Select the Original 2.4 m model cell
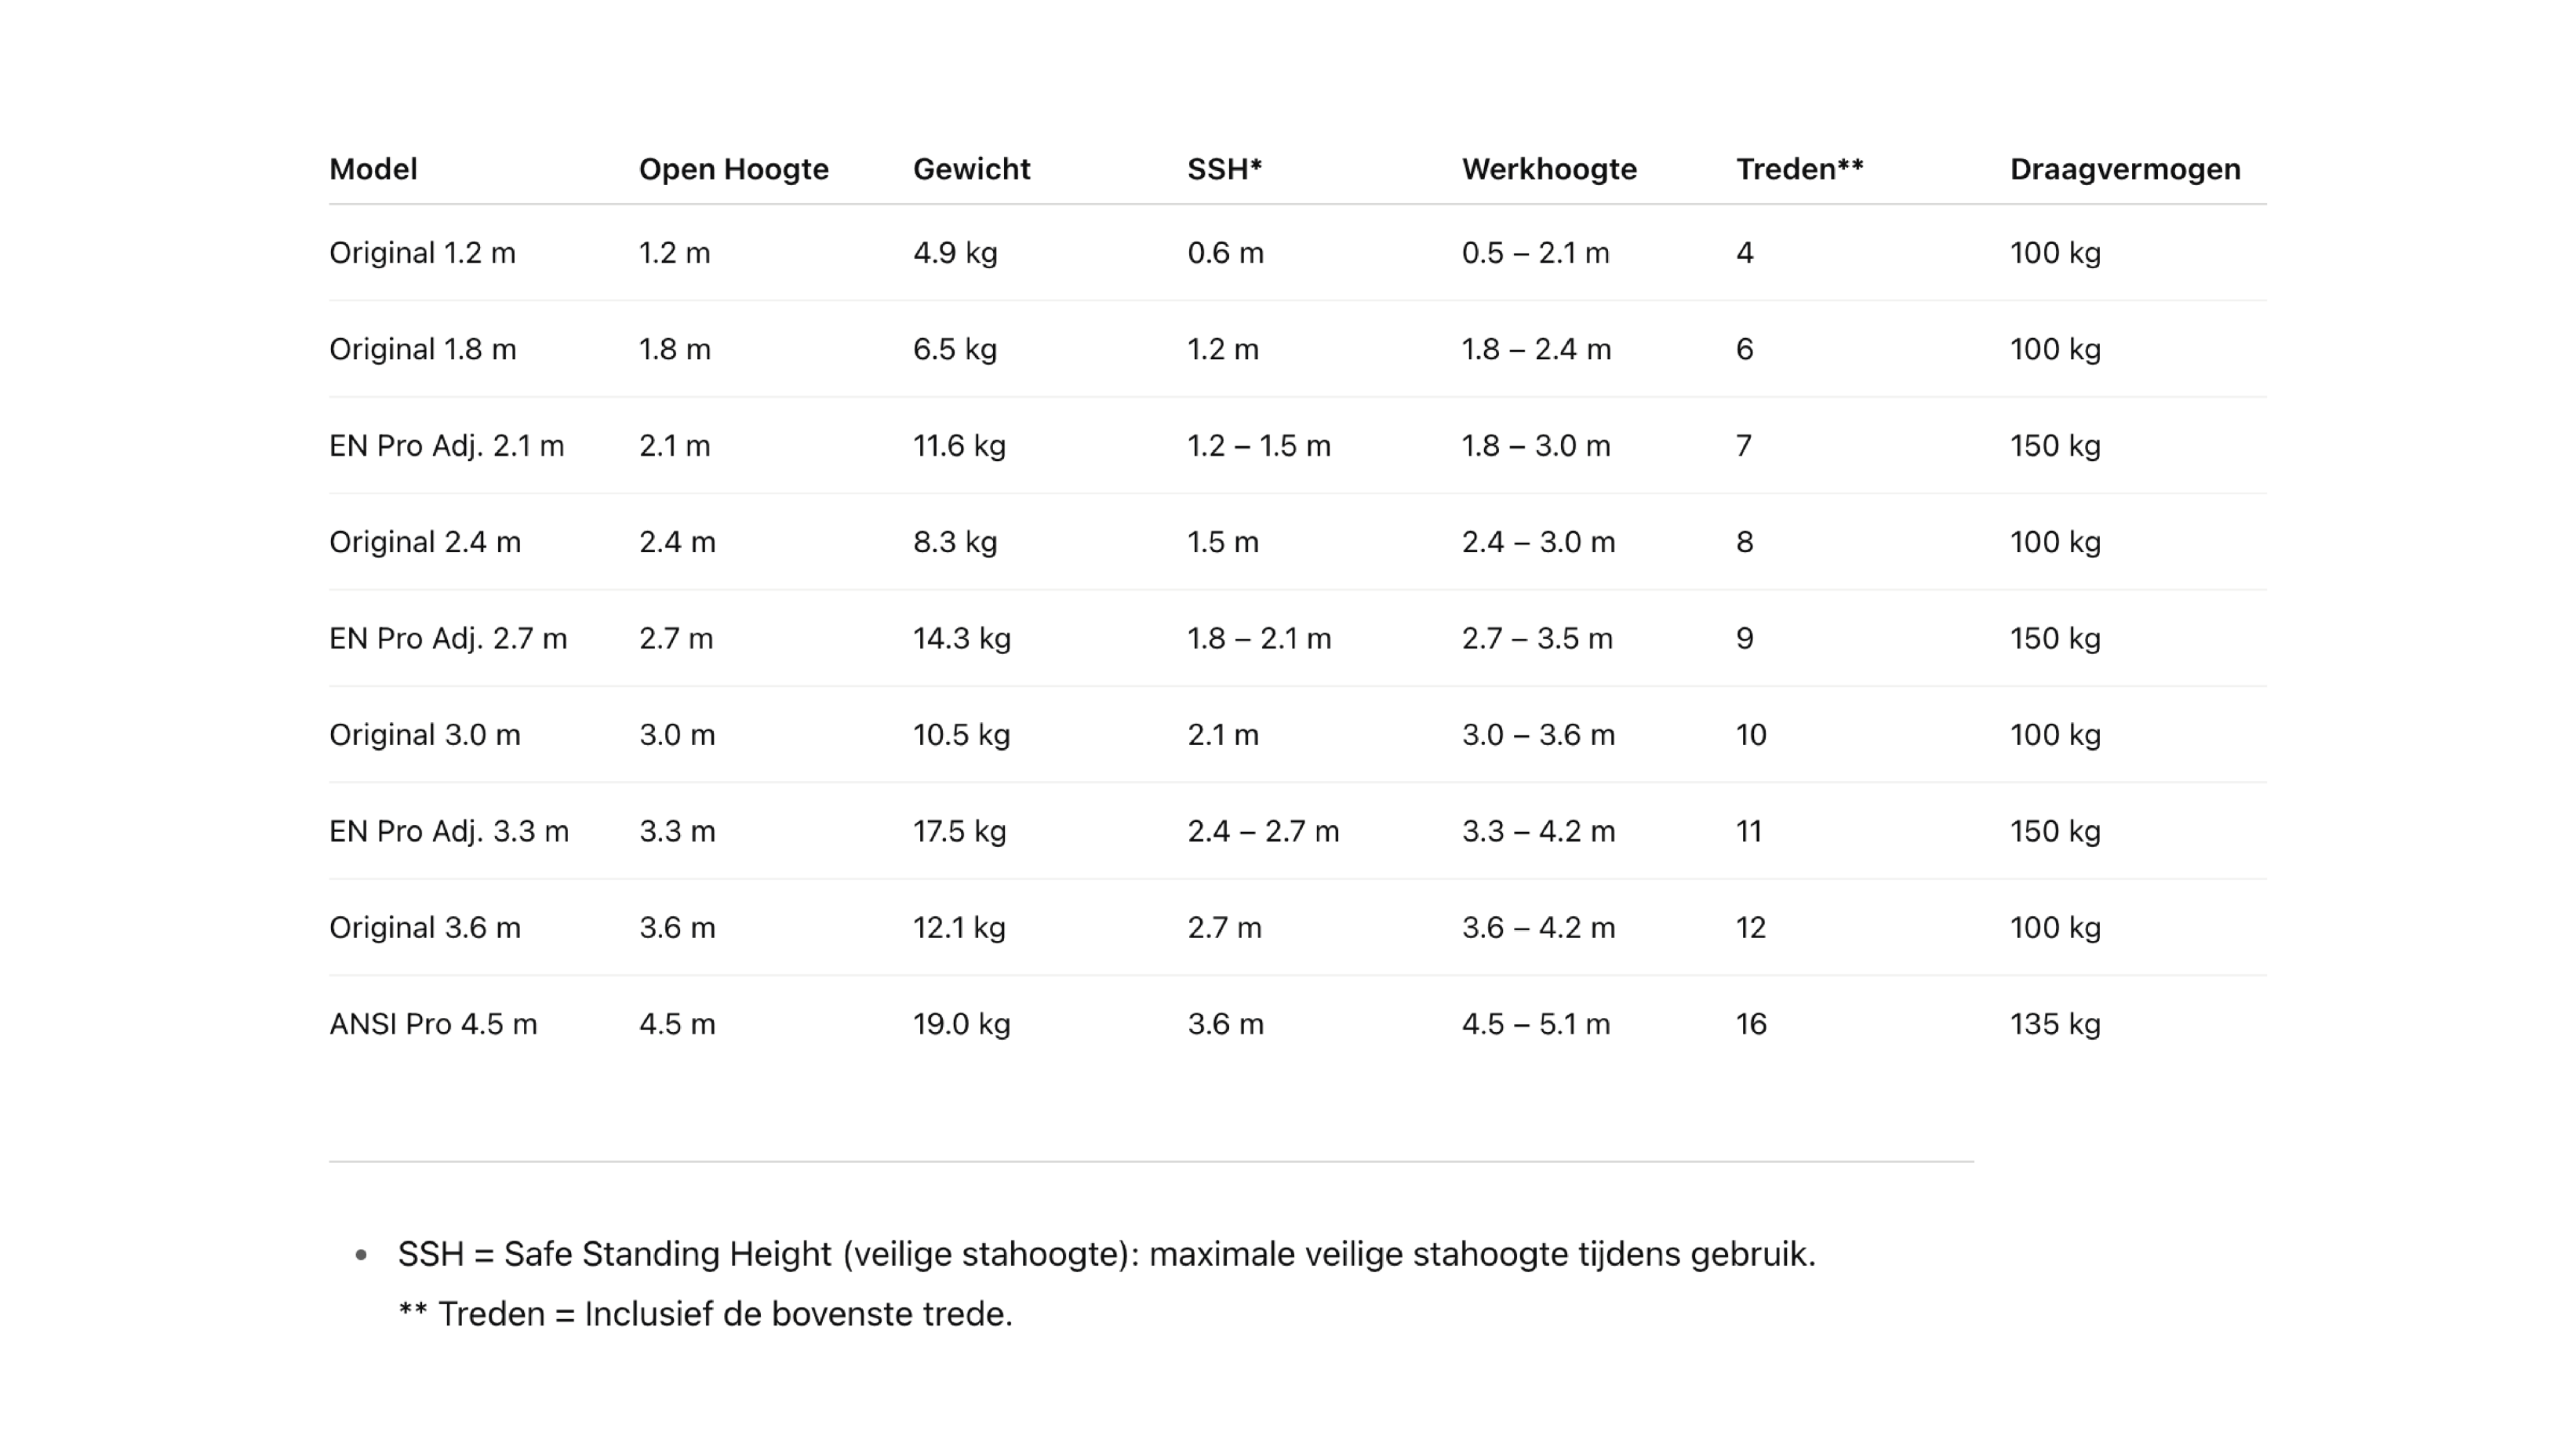Screen dimensions: 2576x1454 [424, 542]
